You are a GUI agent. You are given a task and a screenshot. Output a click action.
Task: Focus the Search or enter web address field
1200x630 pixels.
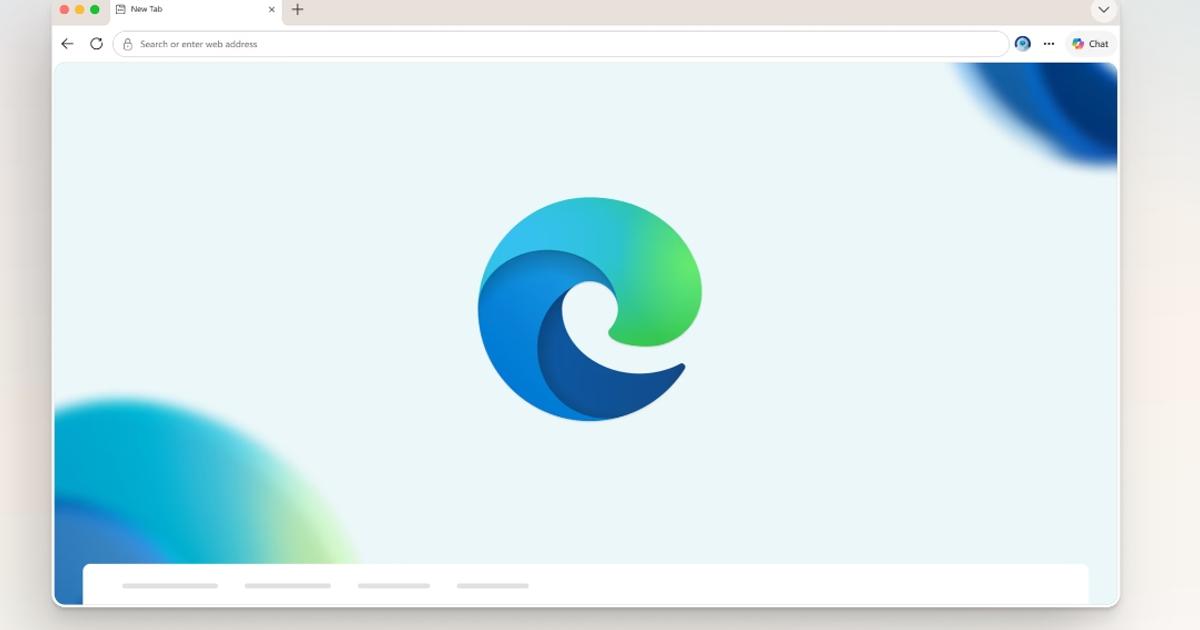(561, 44)
